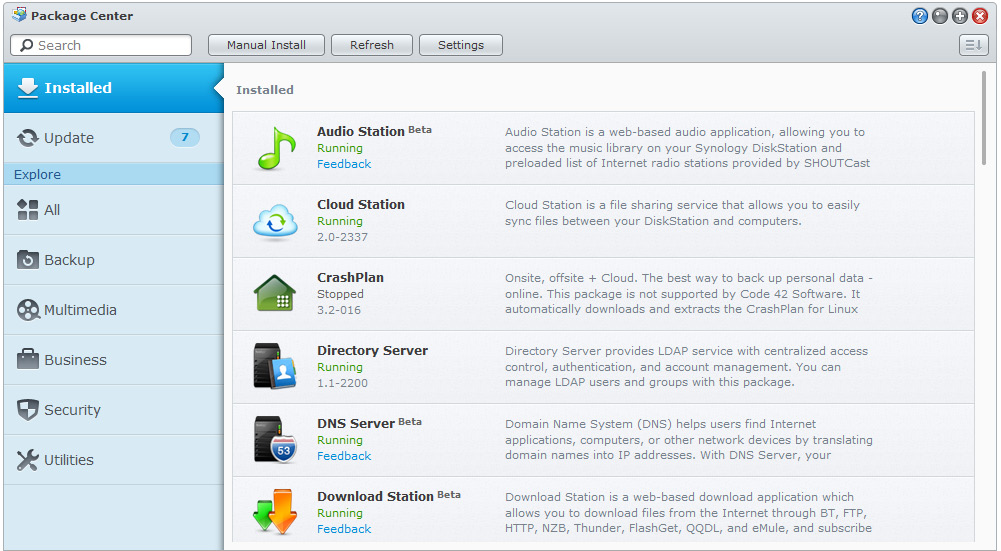Viewport: 1001px width, 551px height.
Task: Click CrashPlan version 3.2-016
Action: [x=339, y=310]
